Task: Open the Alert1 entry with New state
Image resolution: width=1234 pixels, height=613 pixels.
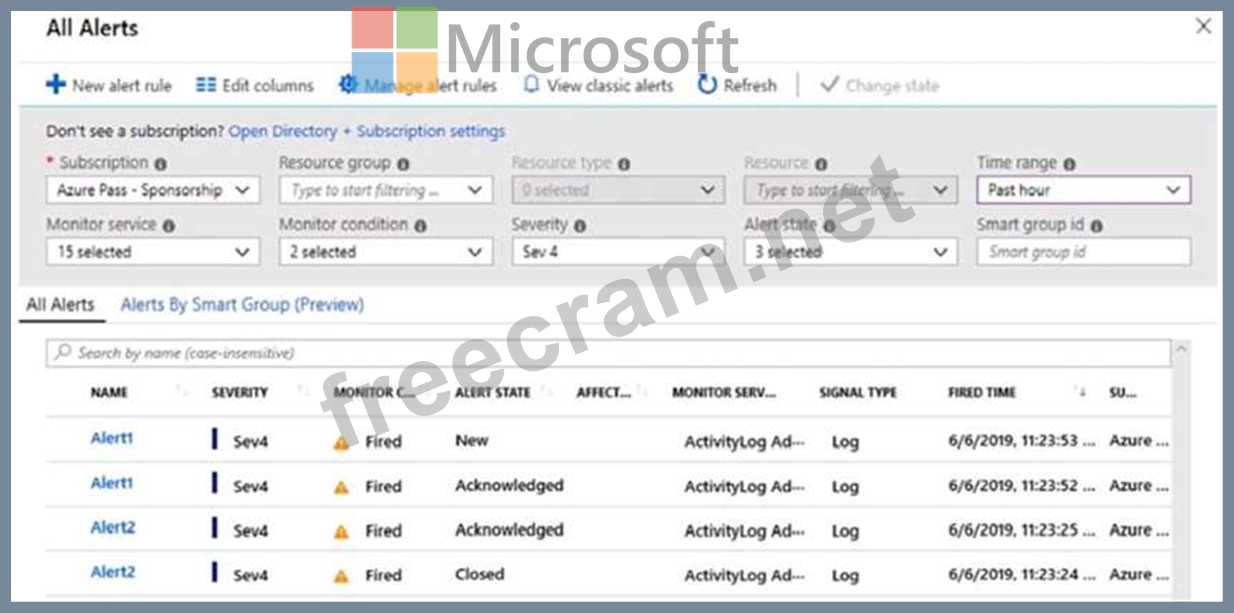Action: 112,438
